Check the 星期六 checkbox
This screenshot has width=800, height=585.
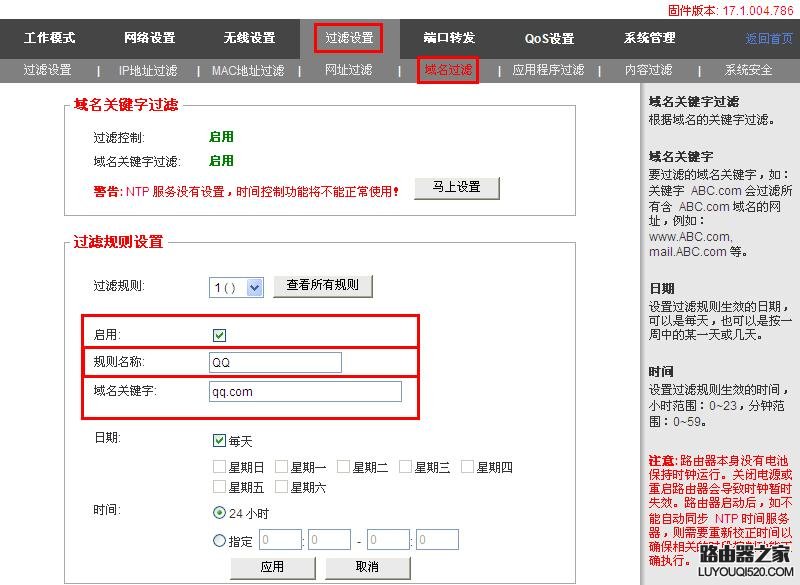pos(281,487)
